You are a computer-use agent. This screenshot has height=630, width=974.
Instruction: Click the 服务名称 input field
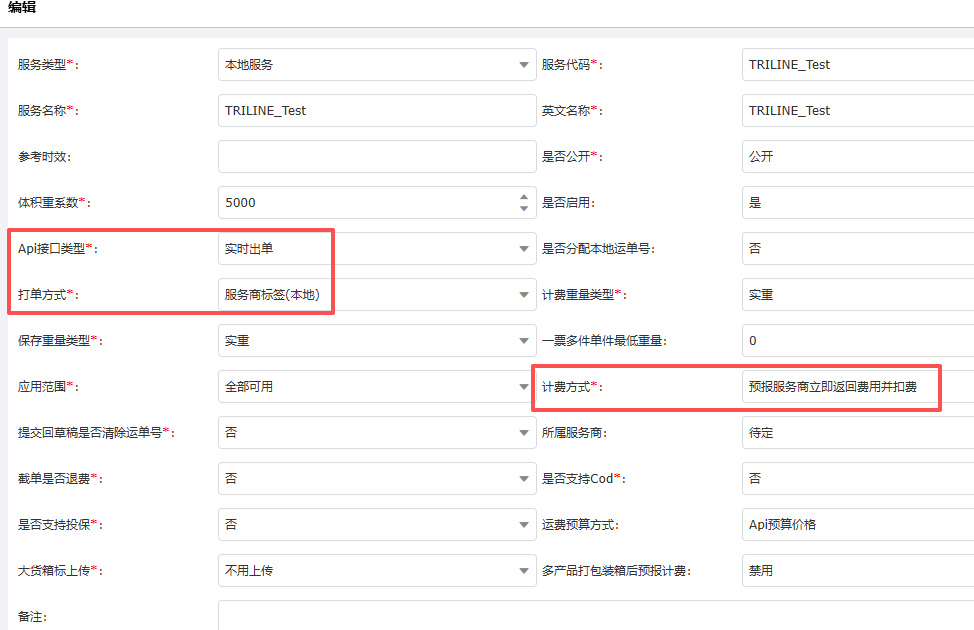pyautogui.click(x=377, y=111)
